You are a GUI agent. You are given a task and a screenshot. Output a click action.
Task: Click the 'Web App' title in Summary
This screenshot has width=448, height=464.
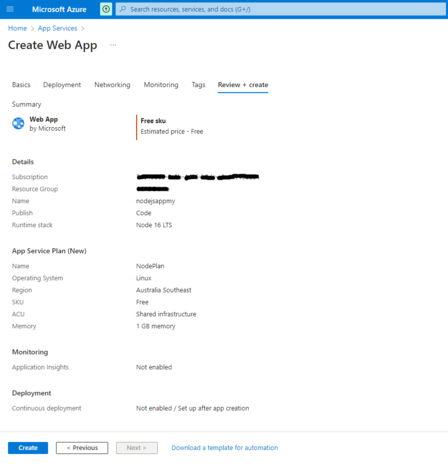[x=43, y=119]
